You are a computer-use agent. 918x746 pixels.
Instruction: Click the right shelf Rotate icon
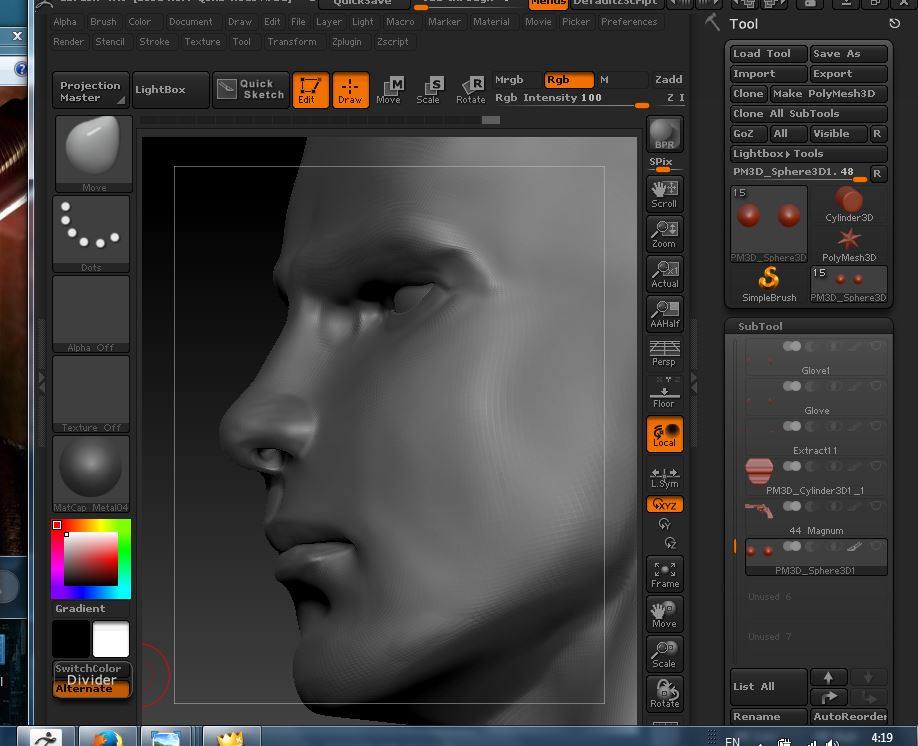[x=664, y=694]
